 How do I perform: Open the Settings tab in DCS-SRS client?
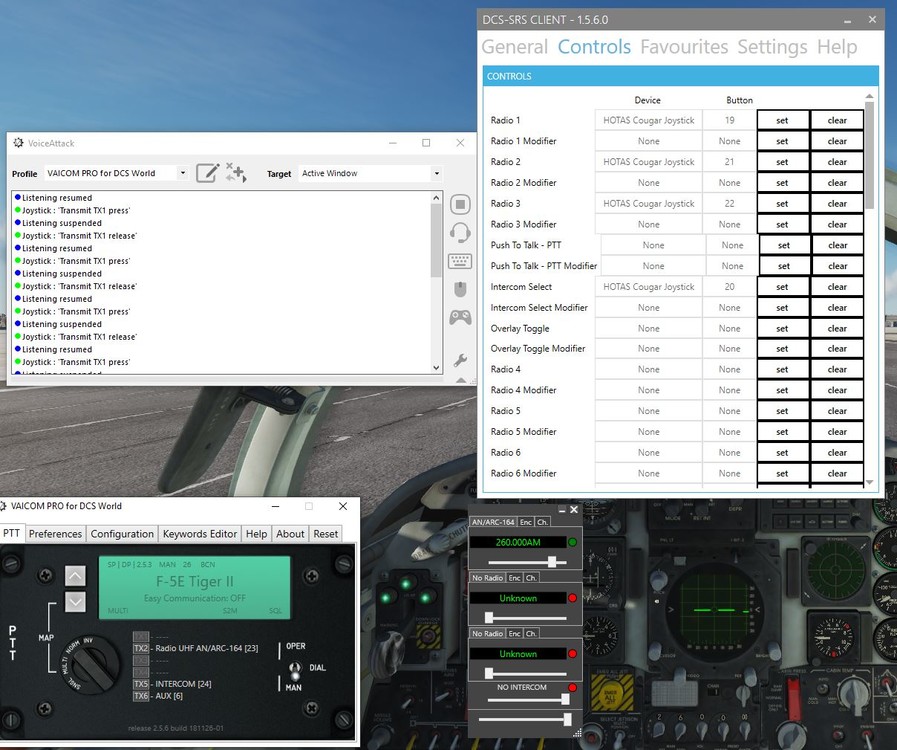(772, 46)
